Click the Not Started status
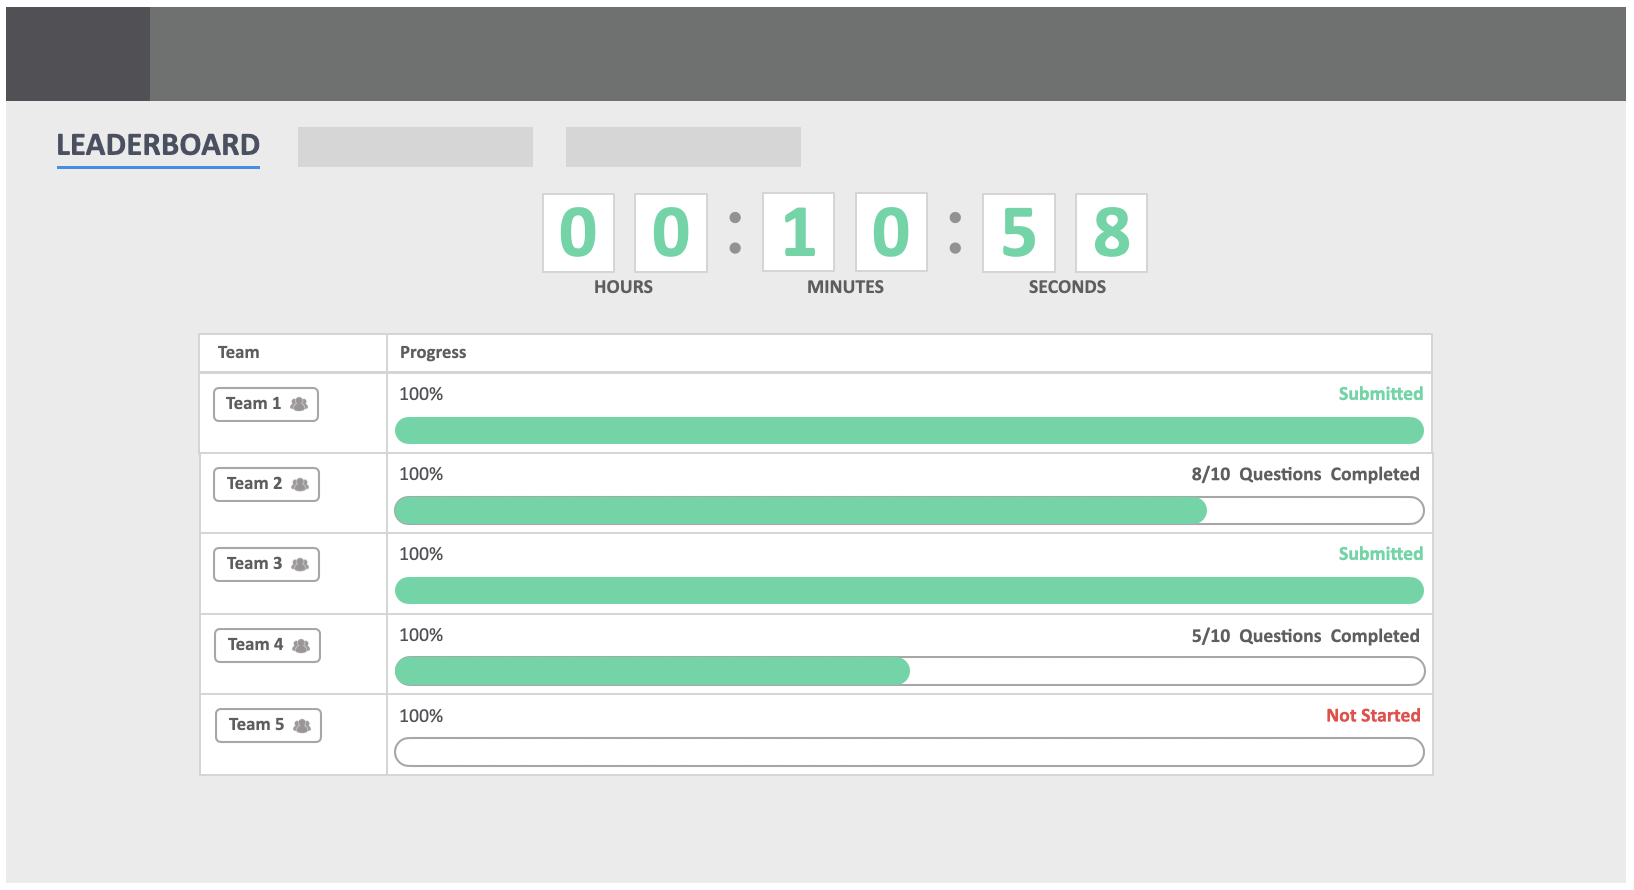Image resolution: width=1634 pixels, height=890 pixels. (x=1373, y=716)
